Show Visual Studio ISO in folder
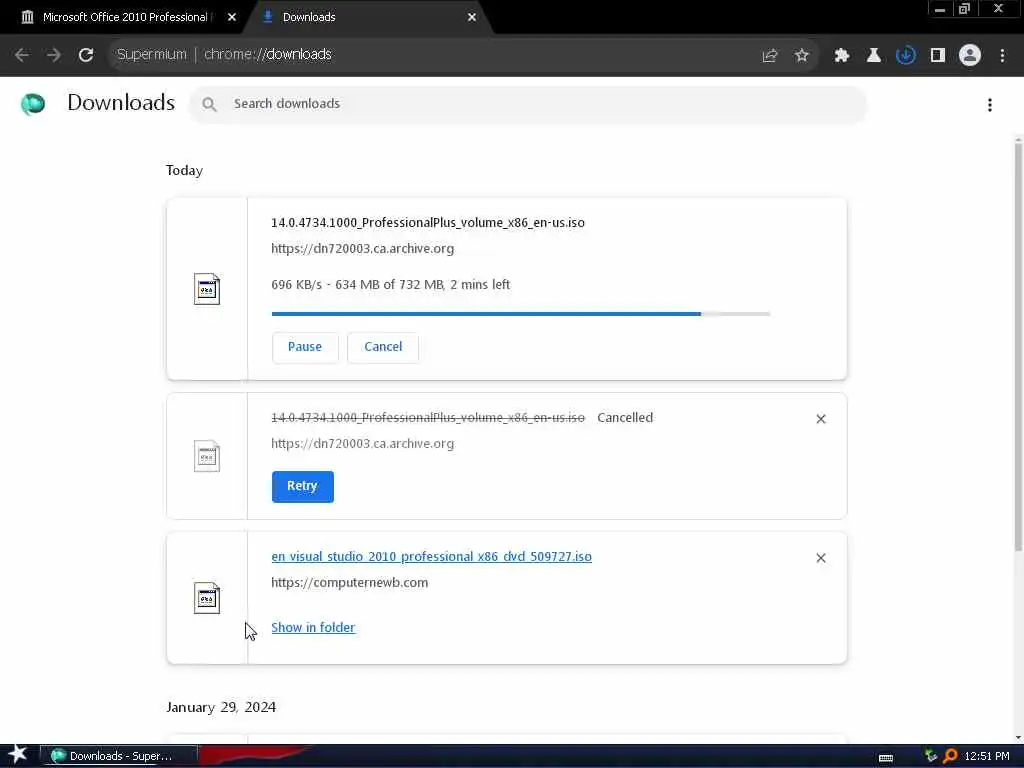This screenshot has width=1024, height=768. click(313, 628)
